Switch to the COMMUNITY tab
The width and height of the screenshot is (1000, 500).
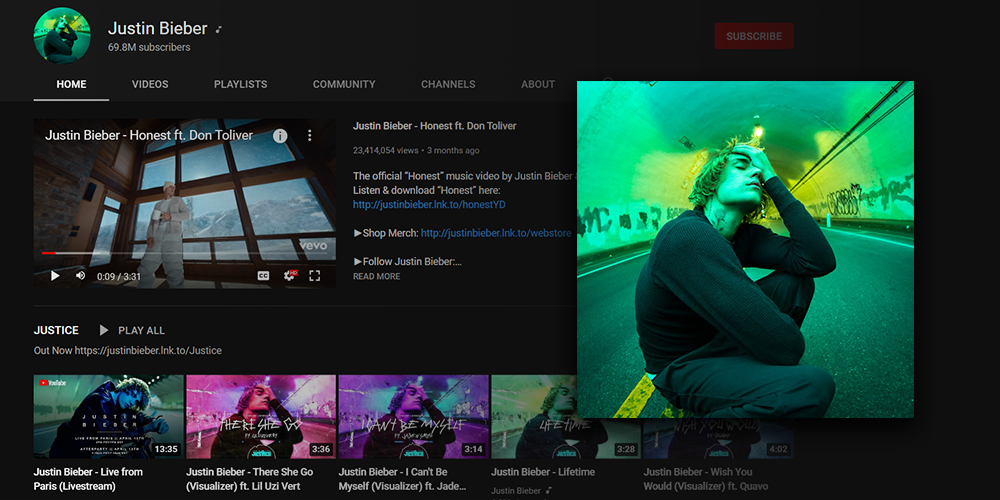click(x=344, y=84)
